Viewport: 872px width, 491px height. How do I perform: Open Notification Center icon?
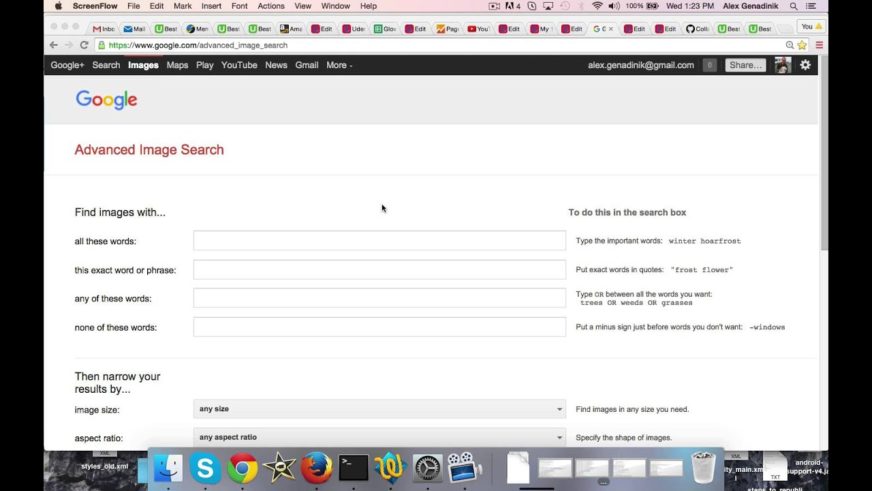811,6
